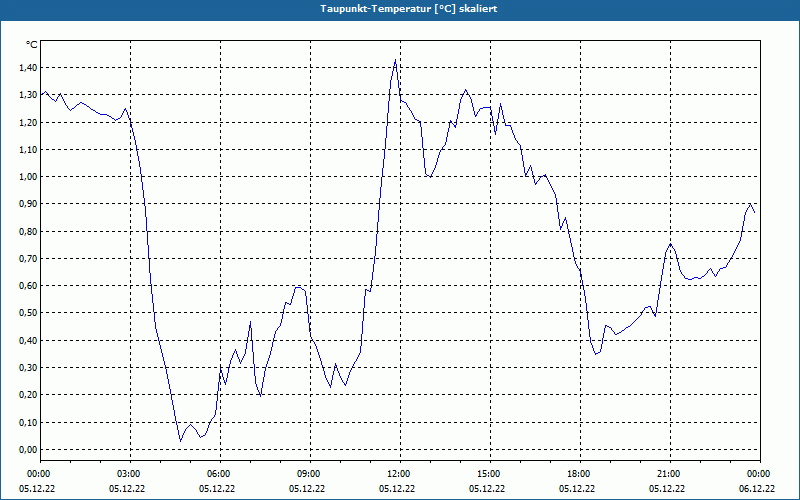Click the 09:00 time axis label
The width and height of the screenshot is (800, 500).
(310, 474)
